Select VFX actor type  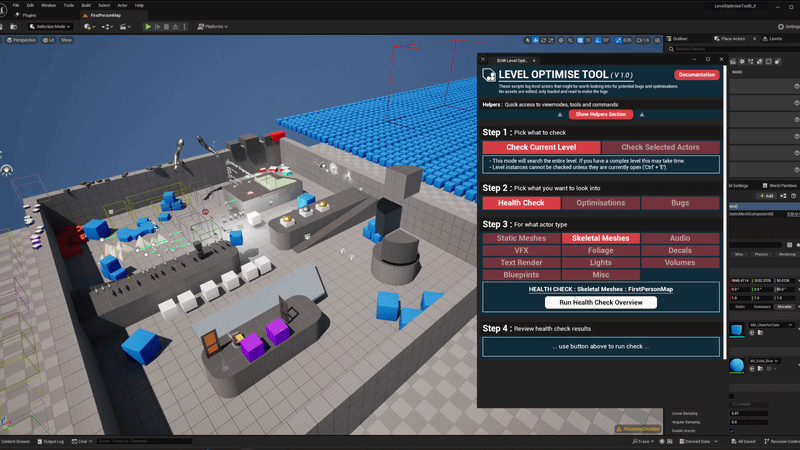click(521, 251)
